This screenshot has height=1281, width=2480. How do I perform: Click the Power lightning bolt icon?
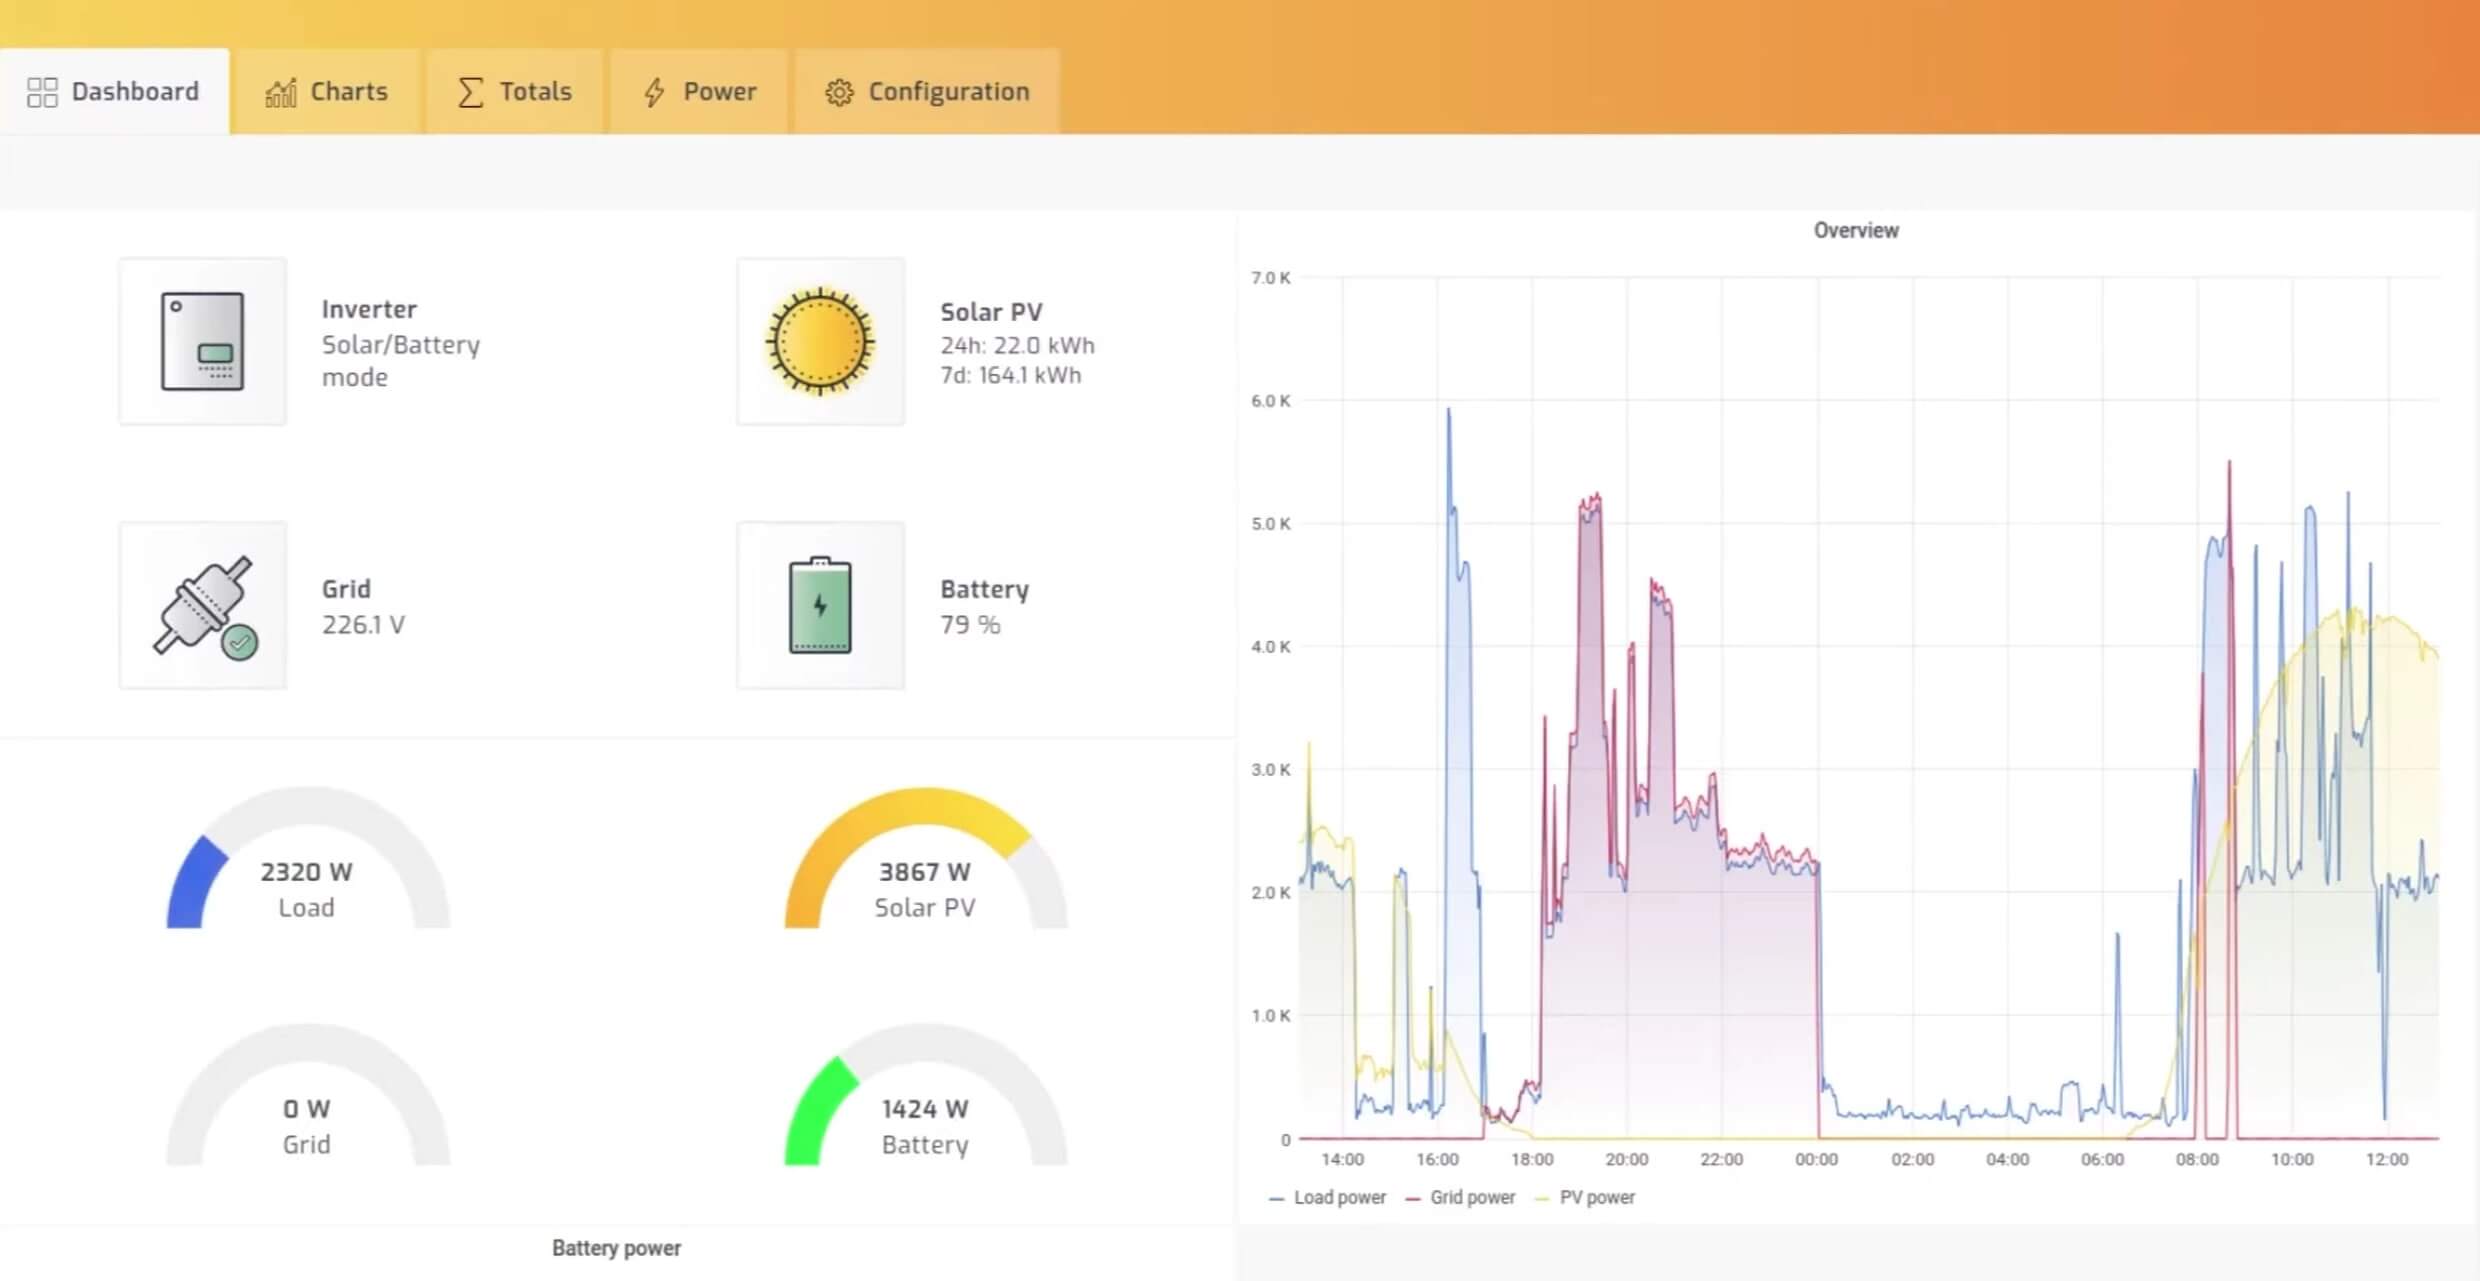[x=655, y=91]
